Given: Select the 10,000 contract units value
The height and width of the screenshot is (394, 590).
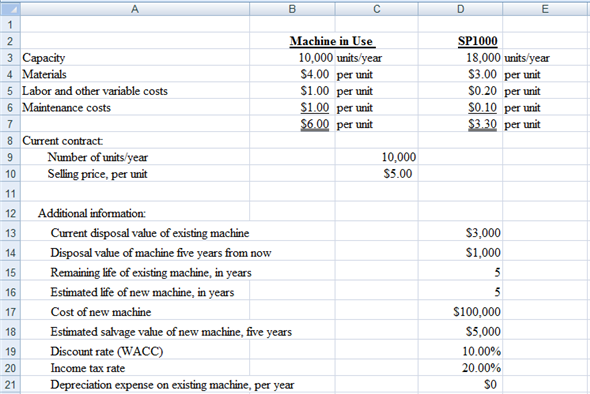Looking at the screenshot, I should pos(399,157).
